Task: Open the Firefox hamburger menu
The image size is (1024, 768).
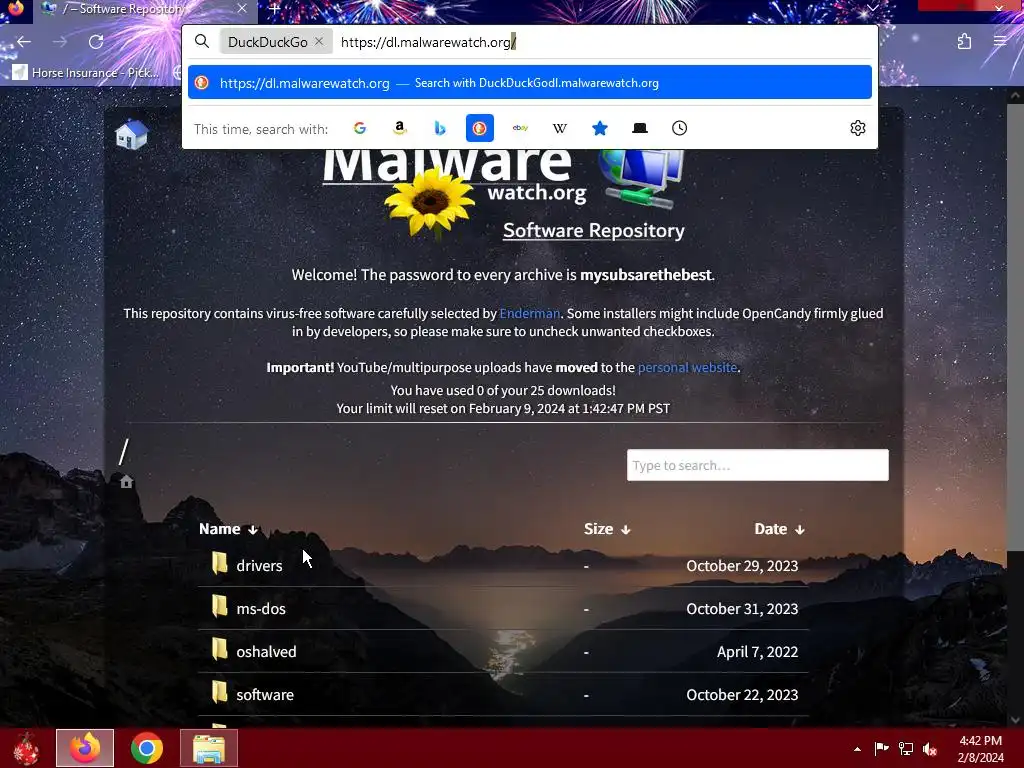Action: pos(1000,41)
